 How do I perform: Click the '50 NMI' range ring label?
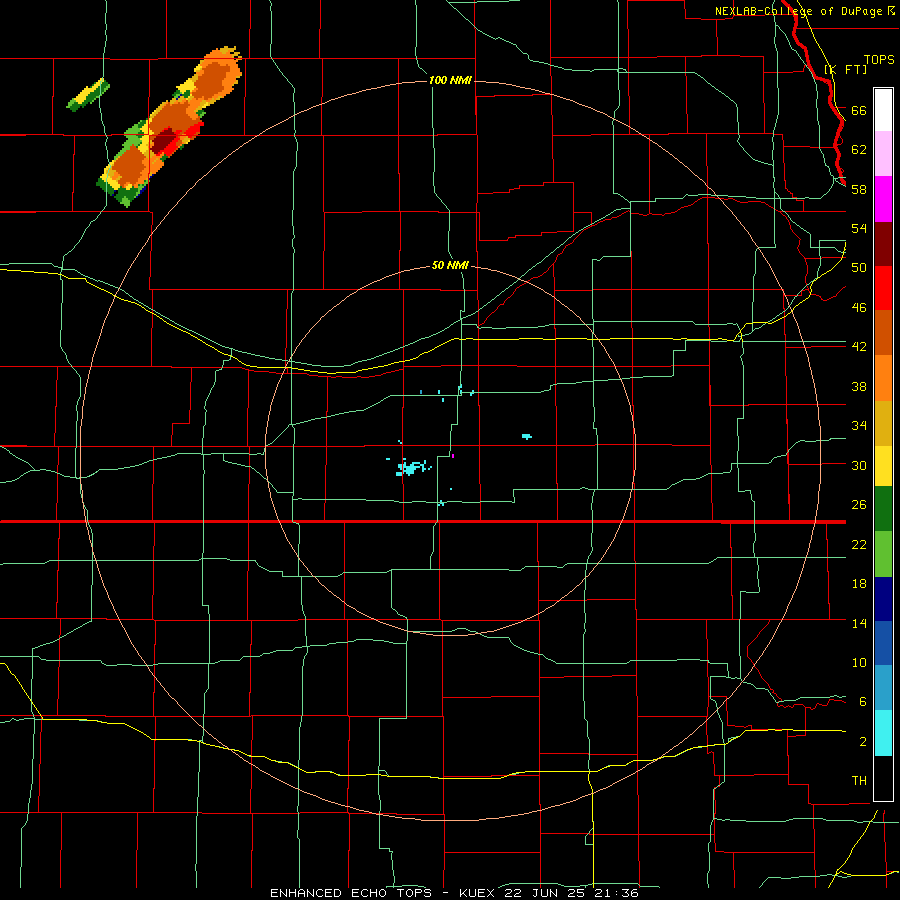point(450,265)
